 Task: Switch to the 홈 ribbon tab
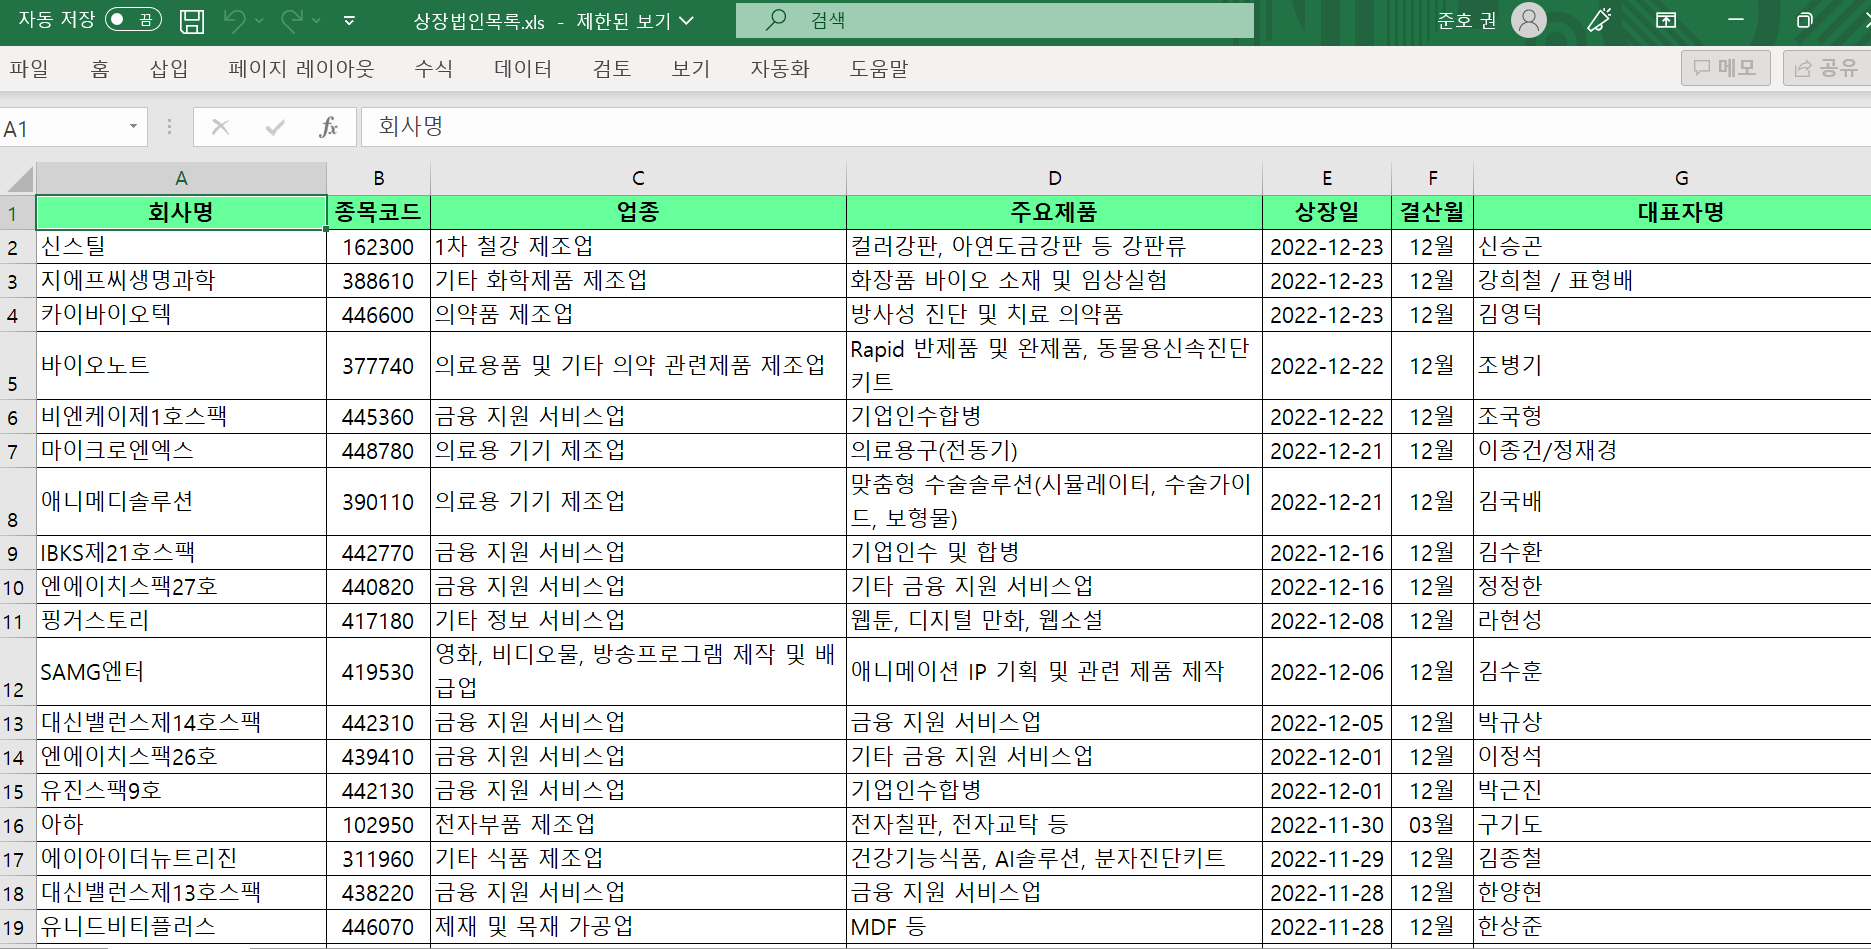100,68
